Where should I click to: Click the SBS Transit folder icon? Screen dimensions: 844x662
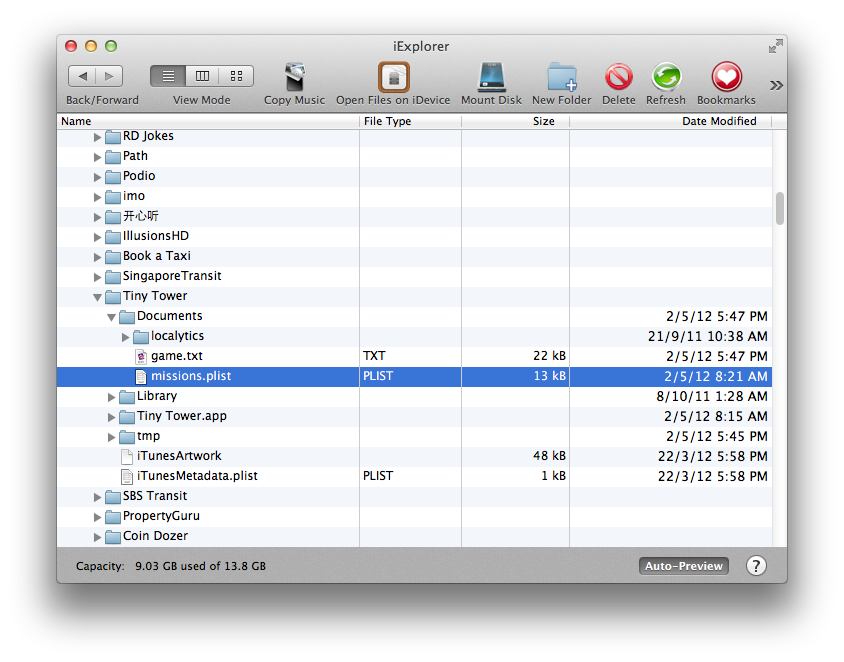pyautogui.click(x=113, y=497)
